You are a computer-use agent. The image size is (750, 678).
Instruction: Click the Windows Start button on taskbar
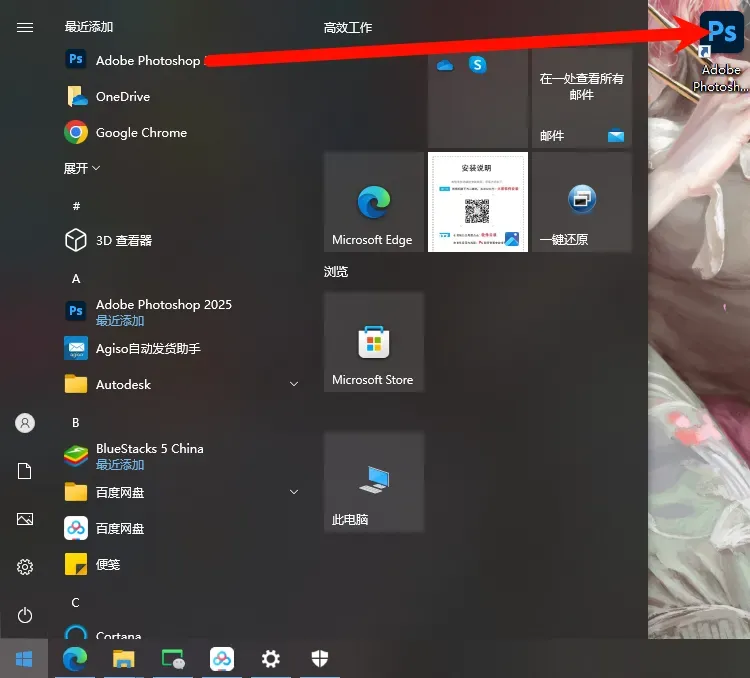click(24, 658)
